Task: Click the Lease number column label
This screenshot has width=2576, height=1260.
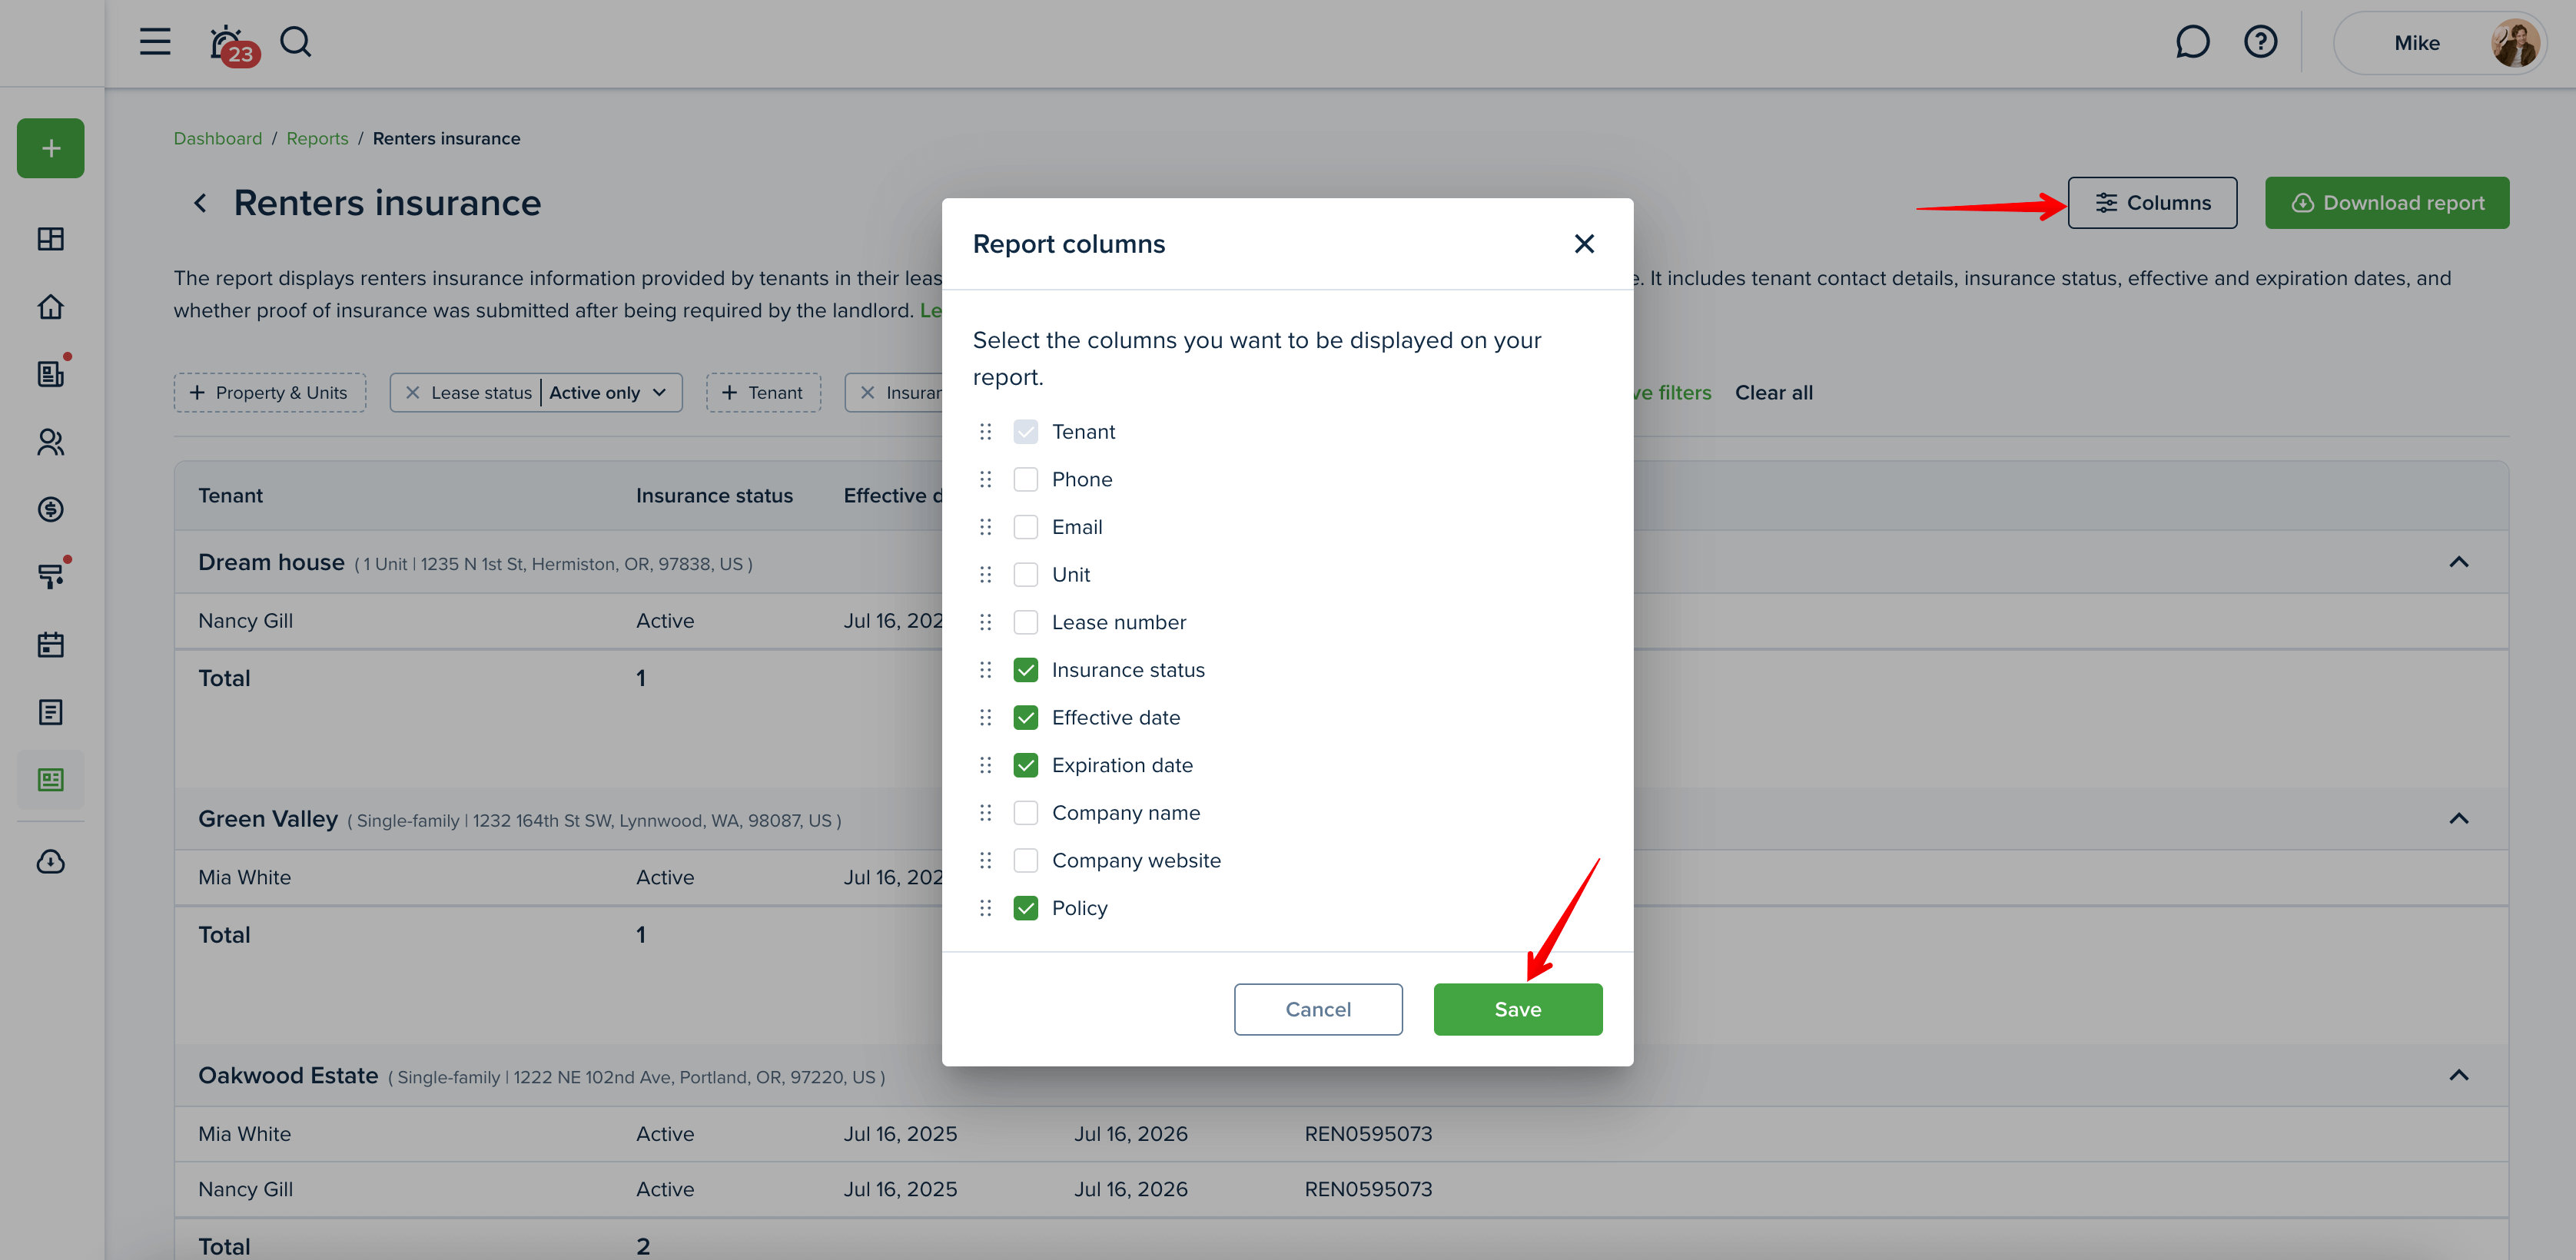Action: coord(1118,622)
